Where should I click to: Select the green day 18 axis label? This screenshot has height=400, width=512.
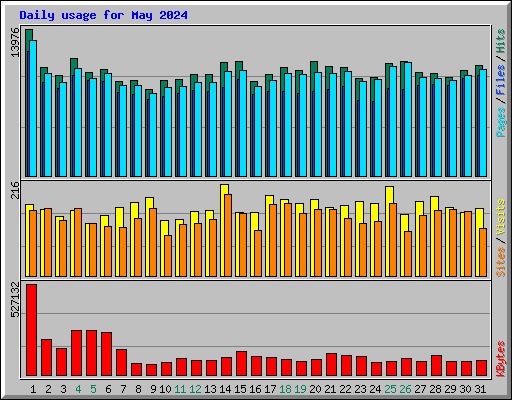tap(285, 389)
